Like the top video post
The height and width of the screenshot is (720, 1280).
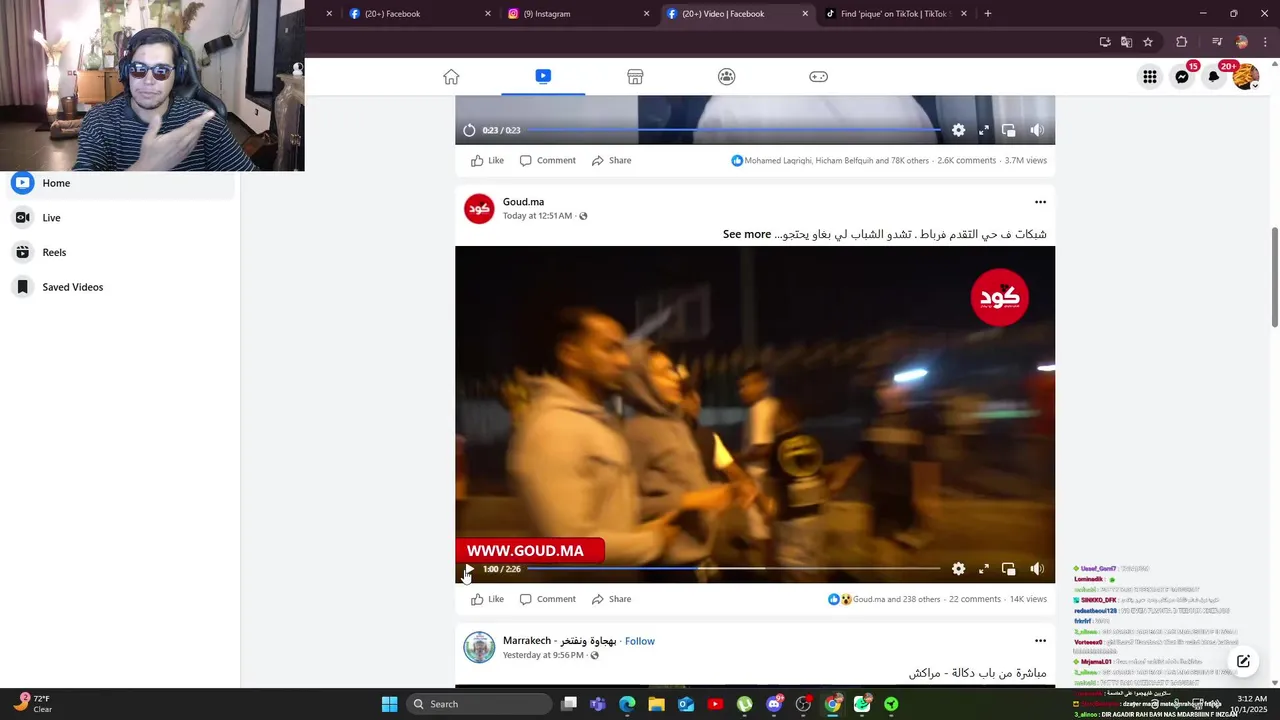click(487, 160)
